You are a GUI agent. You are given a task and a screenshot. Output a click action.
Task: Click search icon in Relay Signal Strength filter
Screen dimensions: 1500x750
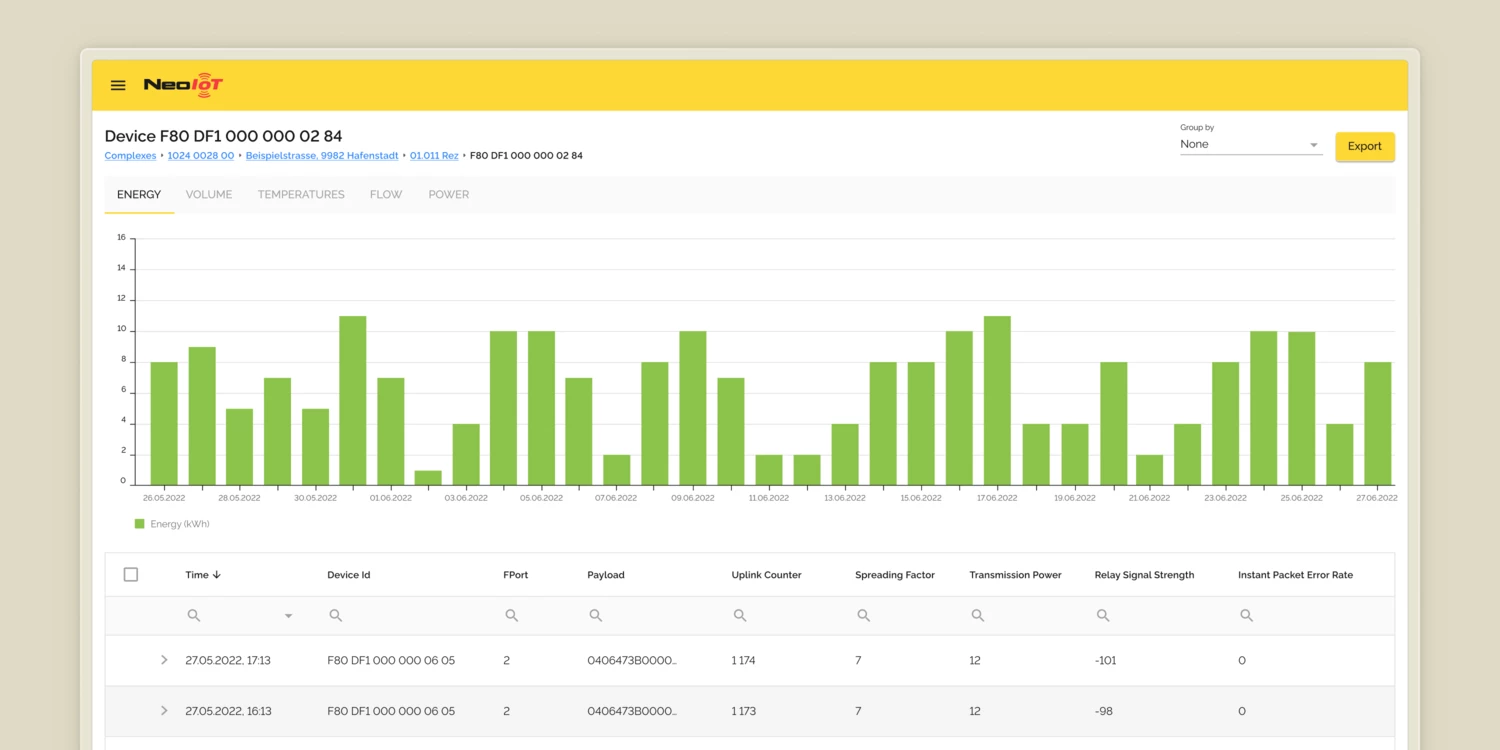coord(1103,616)
